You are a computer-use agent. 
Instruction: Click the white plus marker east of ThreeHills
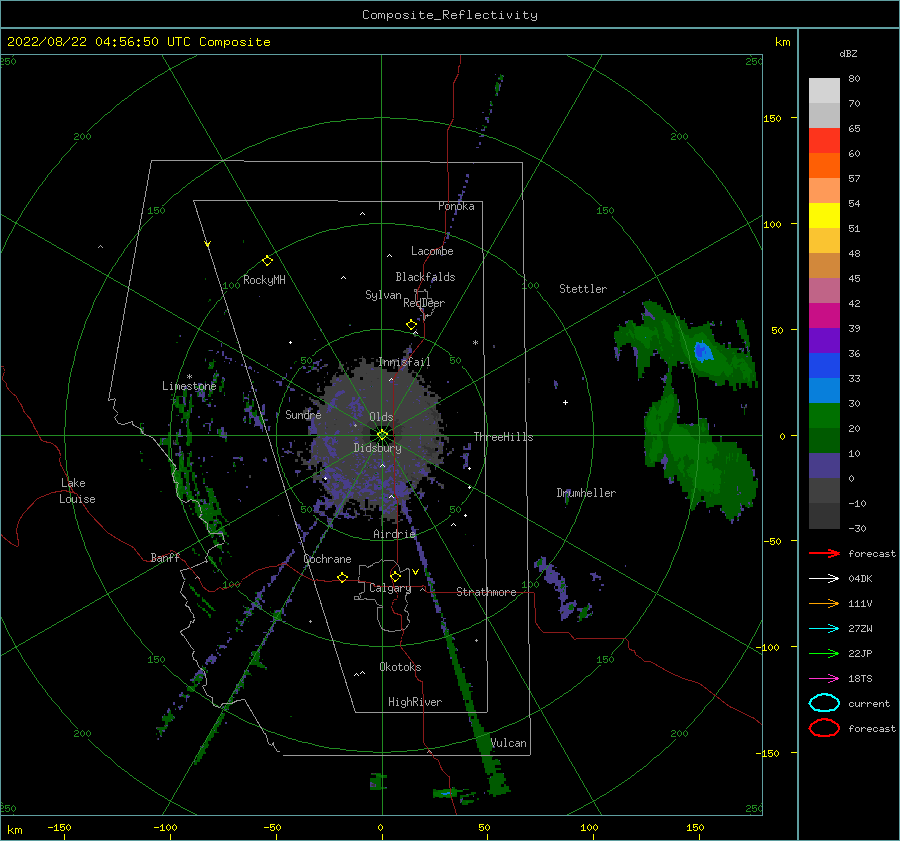pyautogui.click(x=565, y=402)
